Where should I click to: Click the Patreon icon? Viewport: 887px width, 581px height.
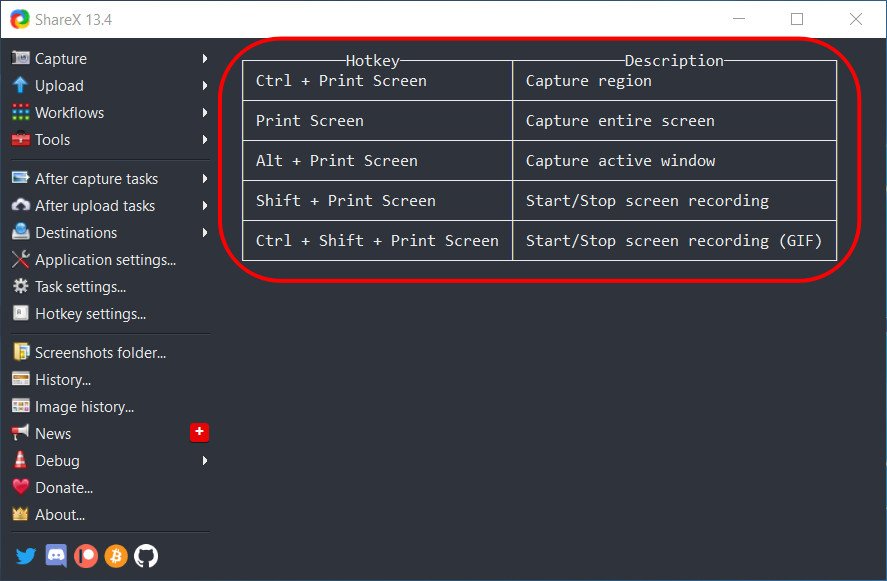click(x=86, y=556)
